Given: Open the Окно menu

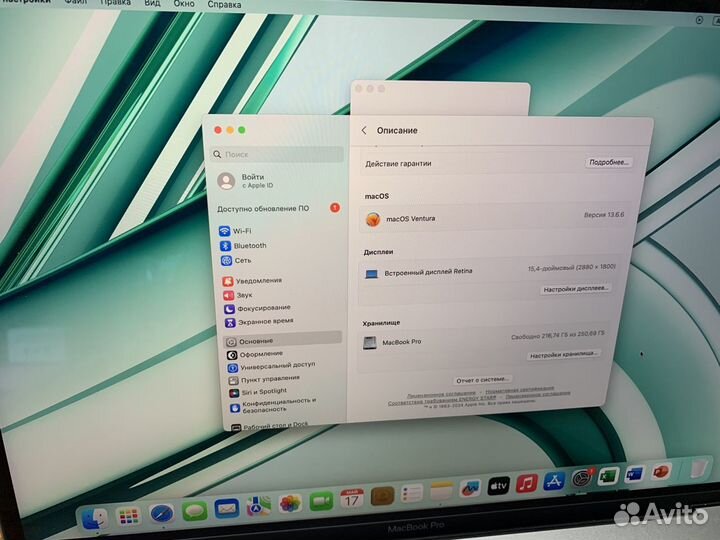Looking at the screenshot, I should tap(184, 4).
